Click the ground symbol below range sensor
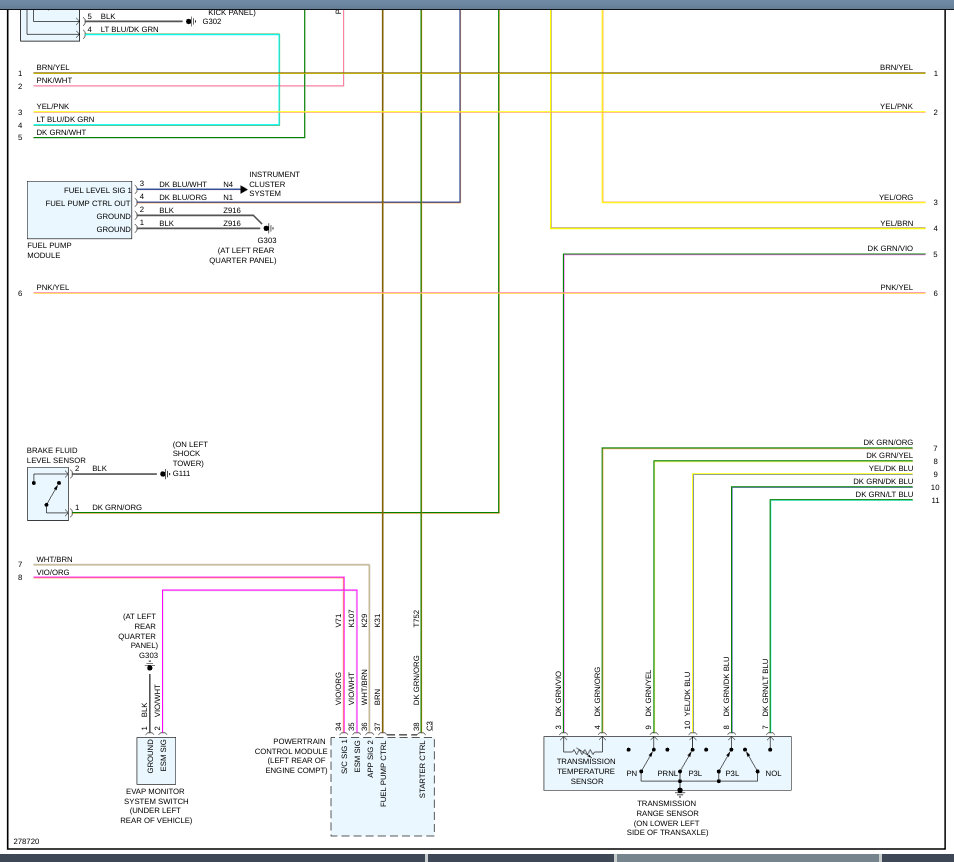 [x=680, y=792]
